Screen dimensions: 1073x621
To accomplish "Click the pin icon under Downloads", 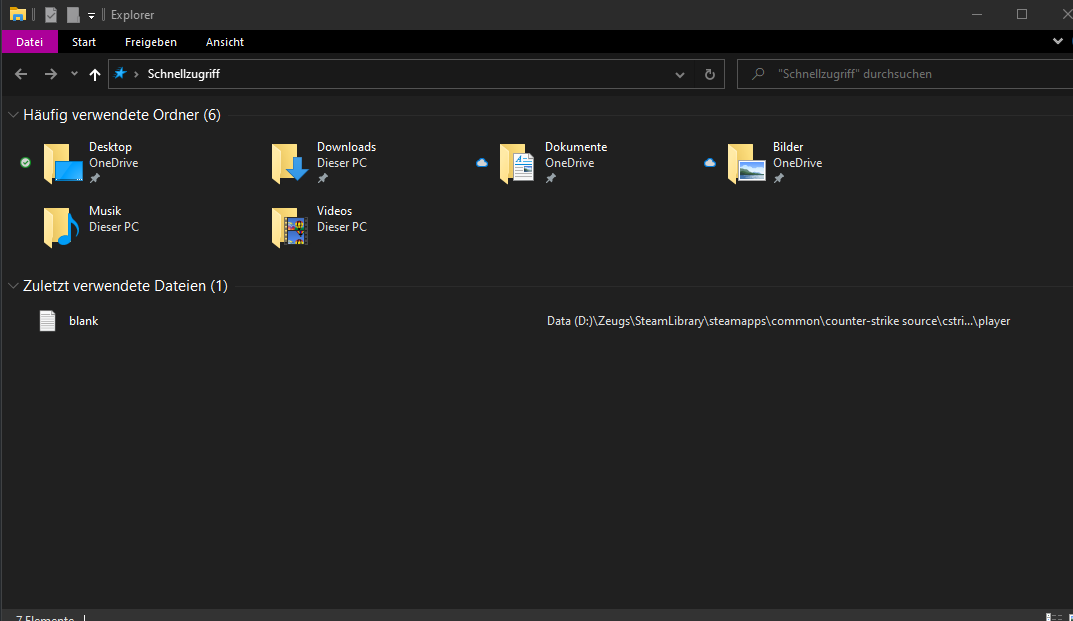I will pos(323,178).
